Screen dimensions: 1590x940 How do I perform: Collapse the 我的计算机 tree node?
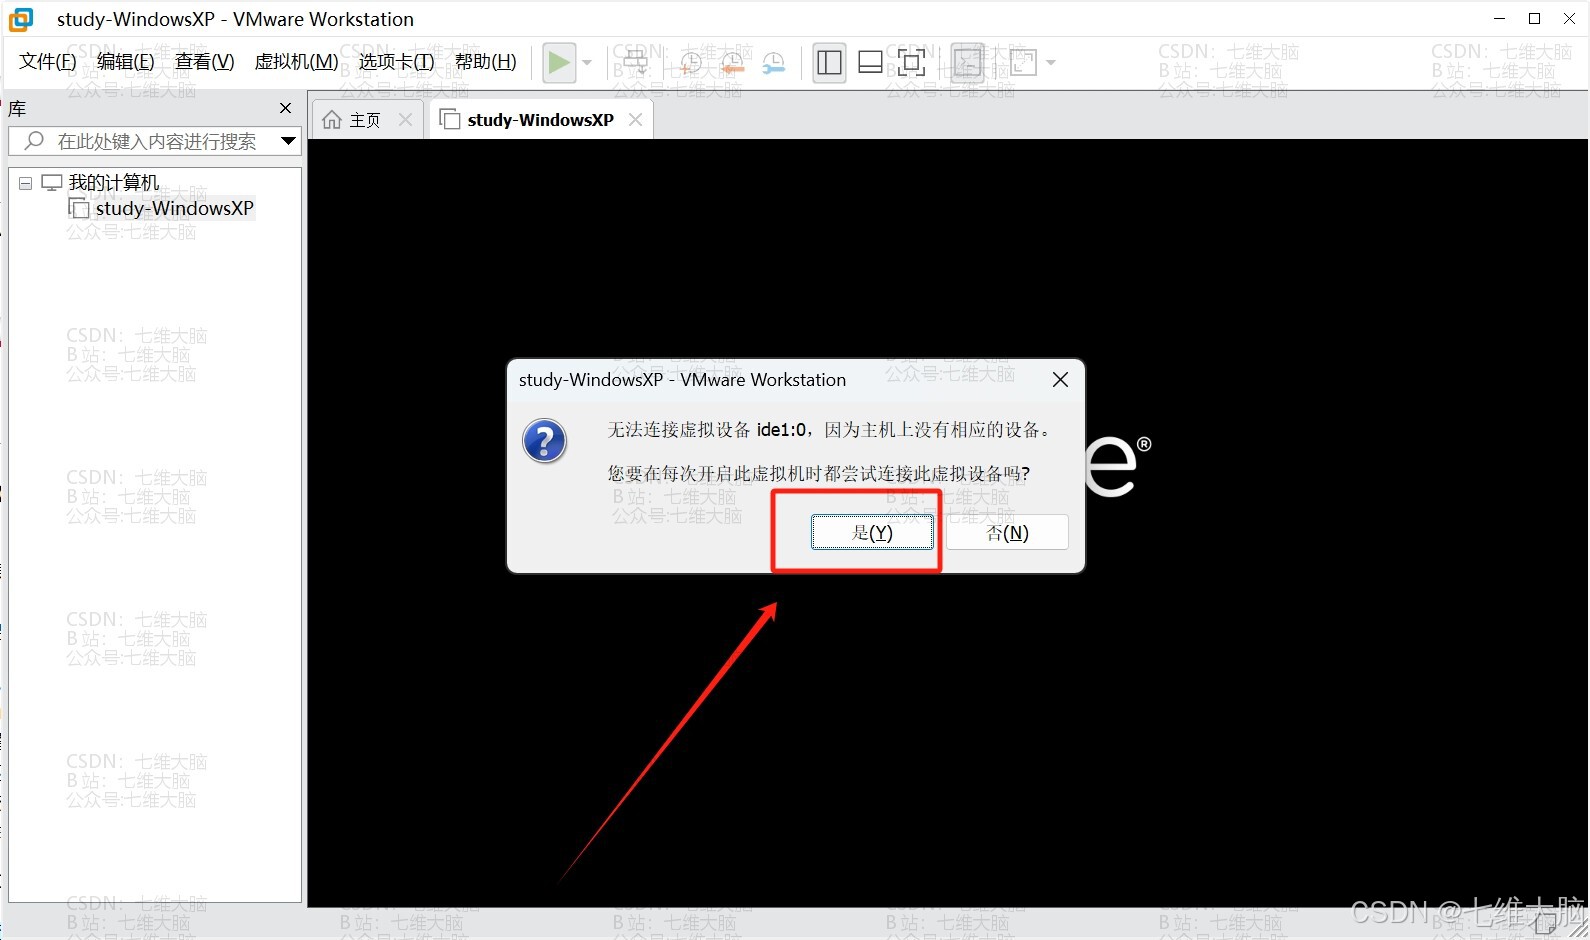pos(26,183)
